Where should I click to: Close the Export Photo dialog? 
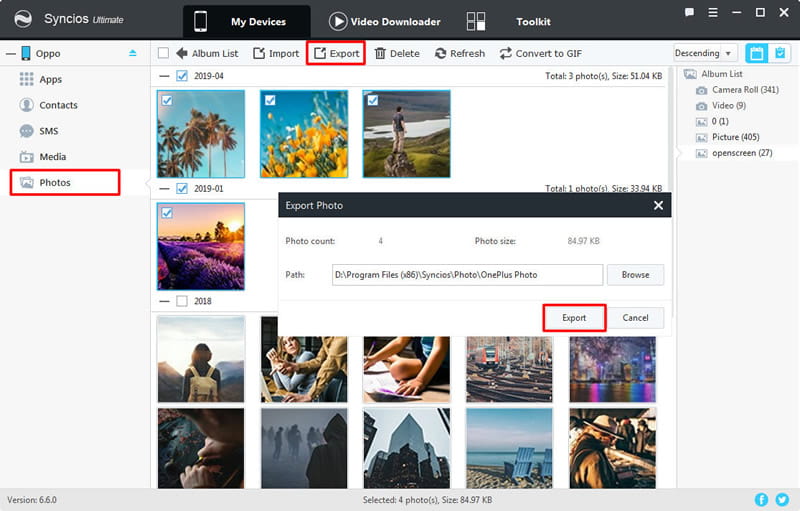[658, 205]
